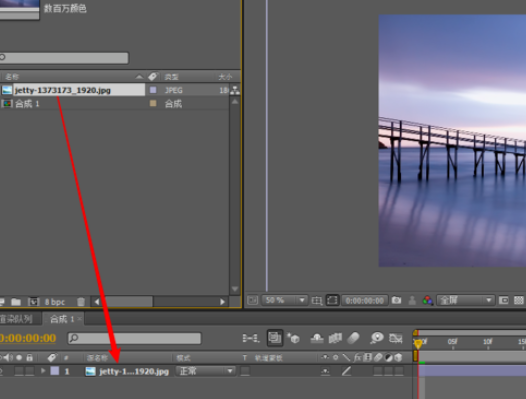Click the current time 0:00:00:00 in viewer
Image resolution: width=526 pixels, height=399 pixels.
pyautogui.click(x=365, y=300)
